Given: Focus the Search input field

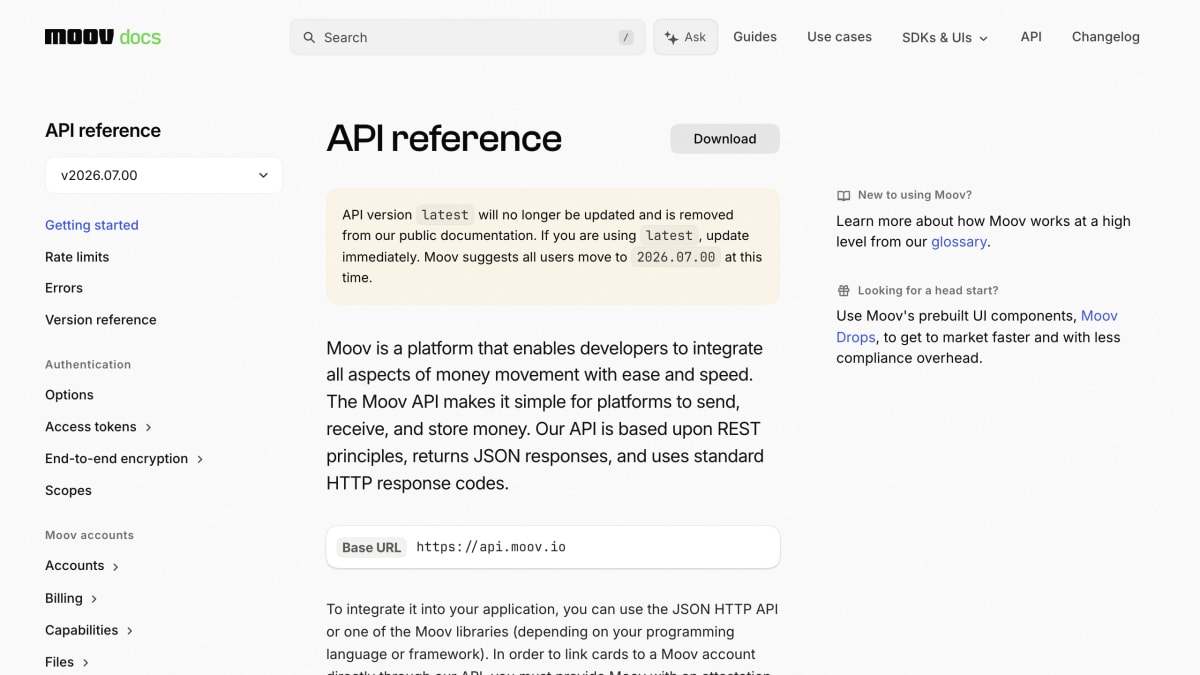Looking at the screenshot, I should (x=468, y=37).
